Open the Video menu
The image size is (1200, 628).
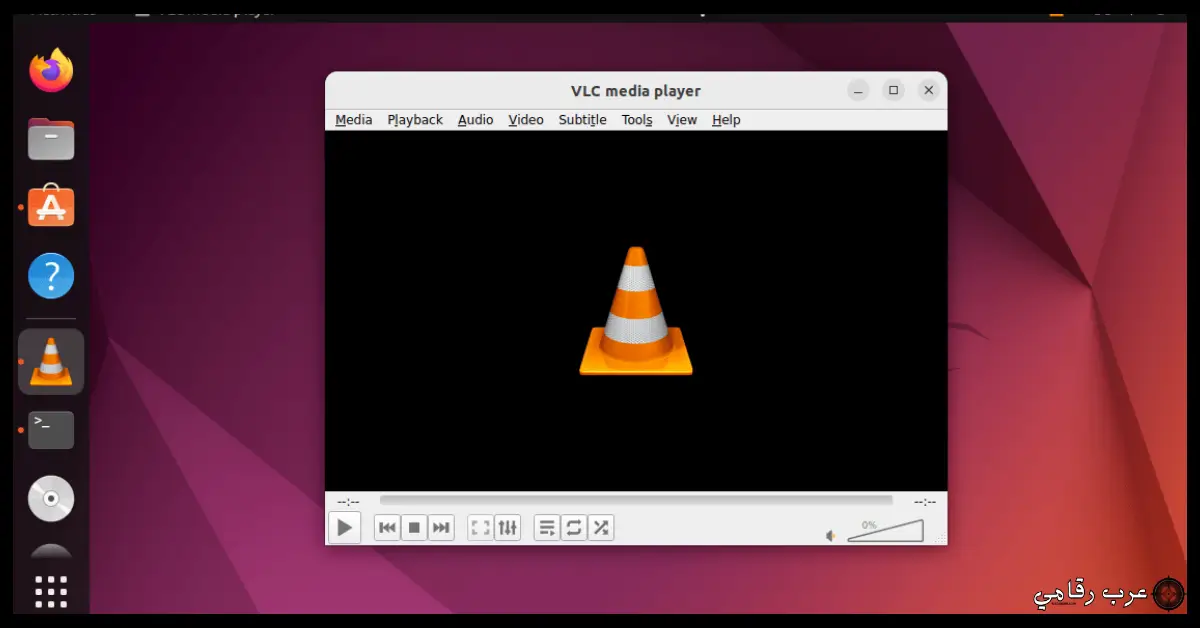click(x=526, y=120)
